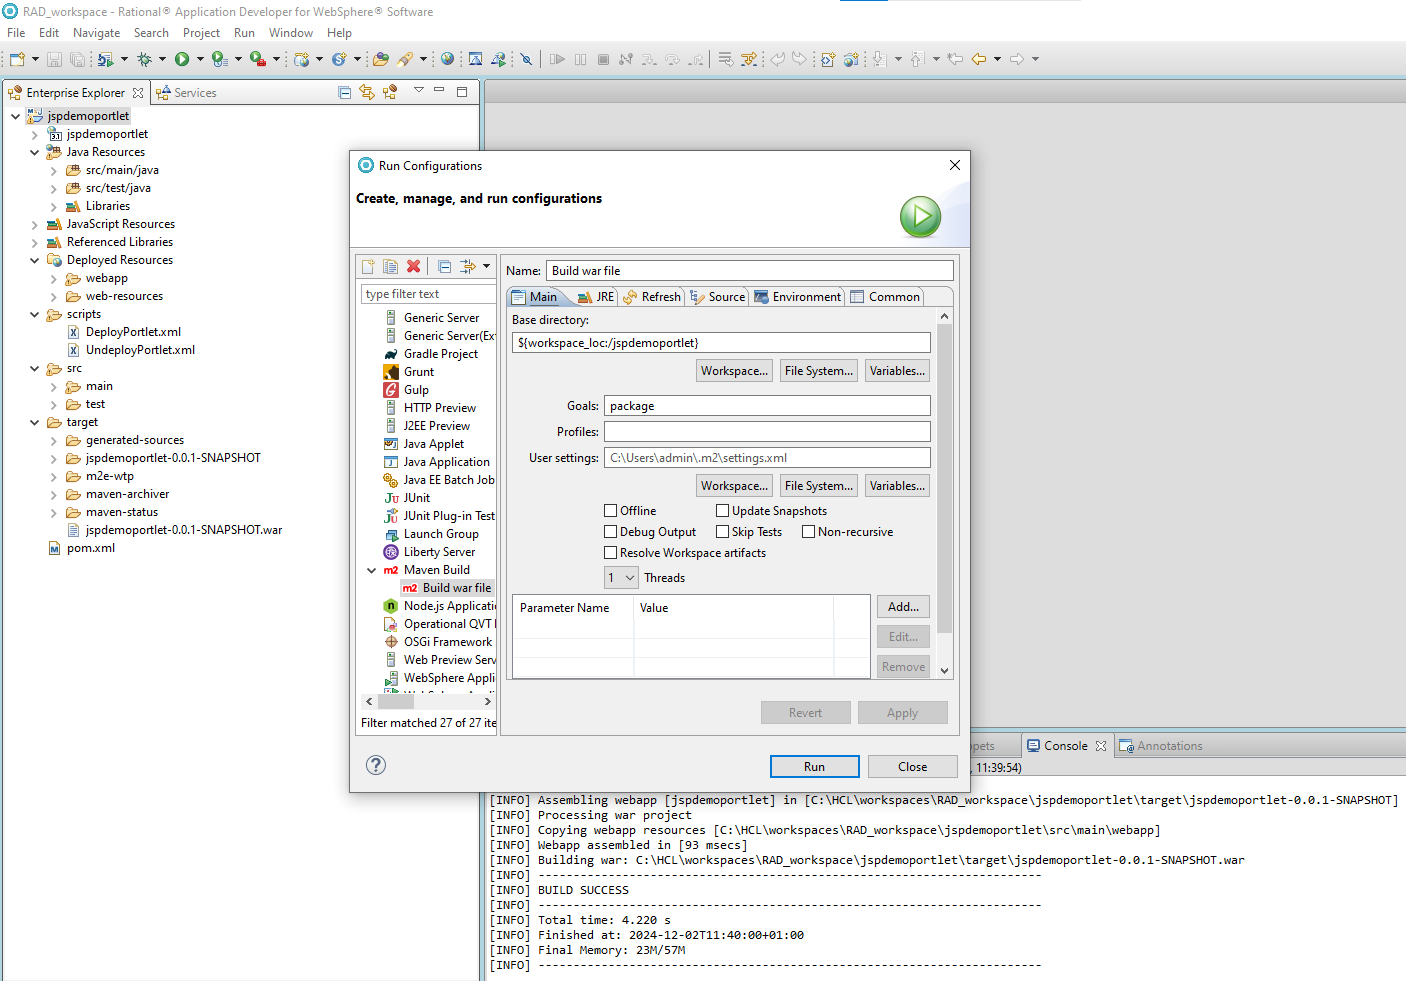Viewport: 1406px width, 981px height.
Task: Expand the maven-archiver folder
Action: click(x=53, y=494)
